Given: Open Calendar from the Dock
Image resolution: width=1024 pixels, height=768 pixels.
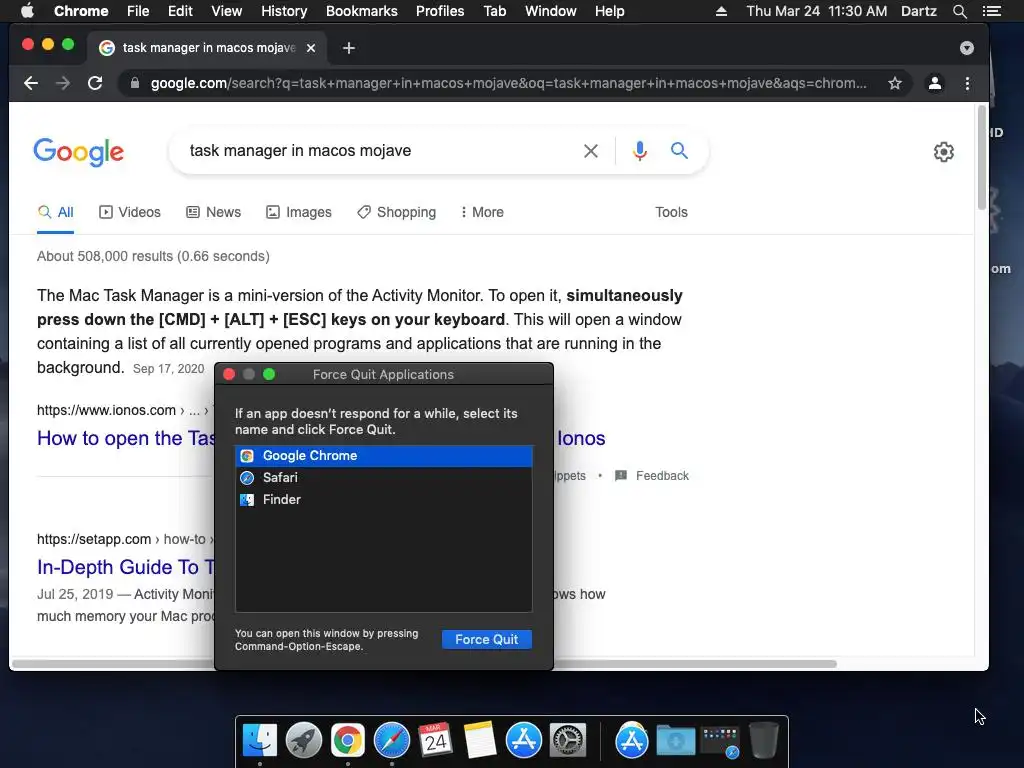Looking at the screenshot, I should pos(436,741).
